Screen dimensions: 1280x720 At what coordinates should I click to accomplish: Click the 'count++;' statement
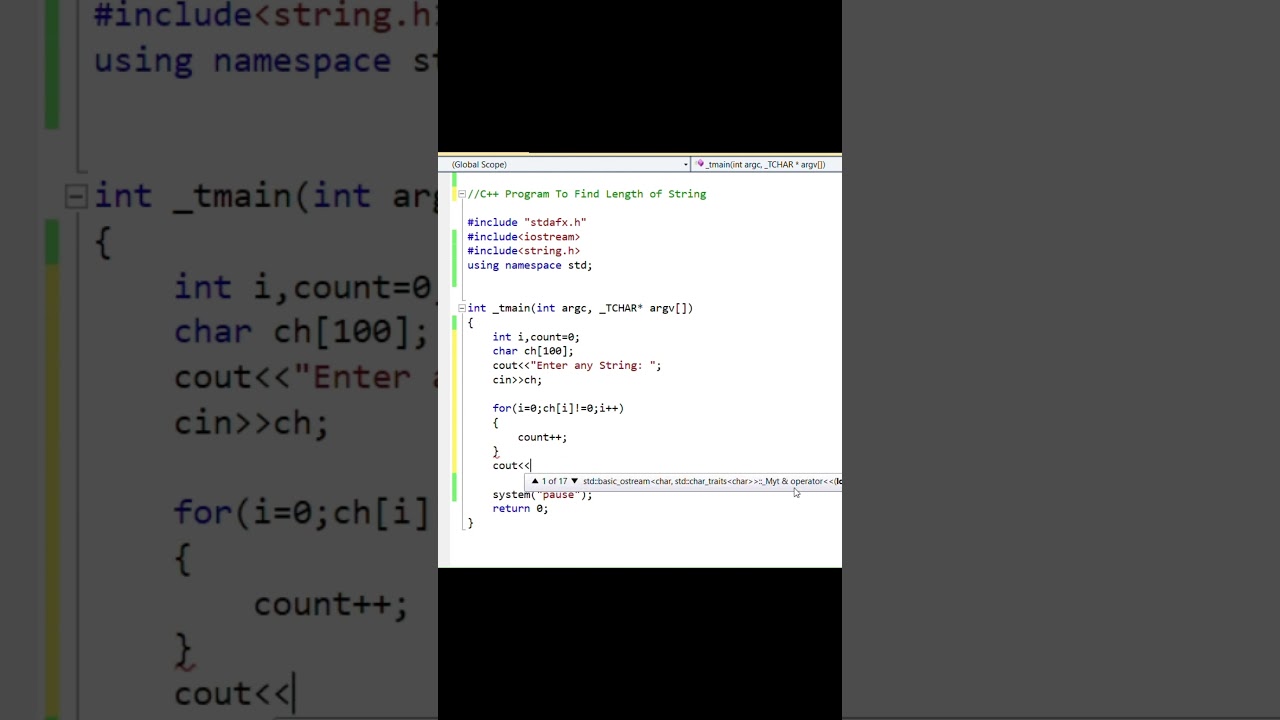click(x=543, y=437)
